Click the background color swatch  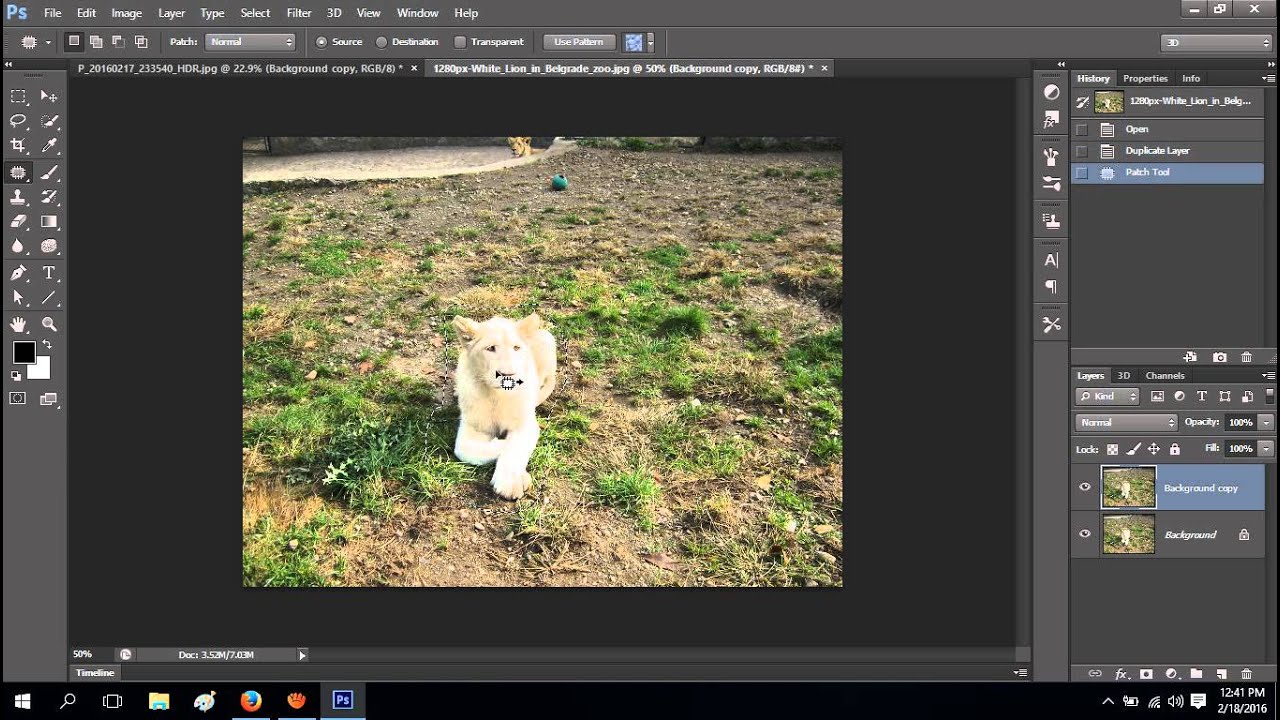[40, 371]
